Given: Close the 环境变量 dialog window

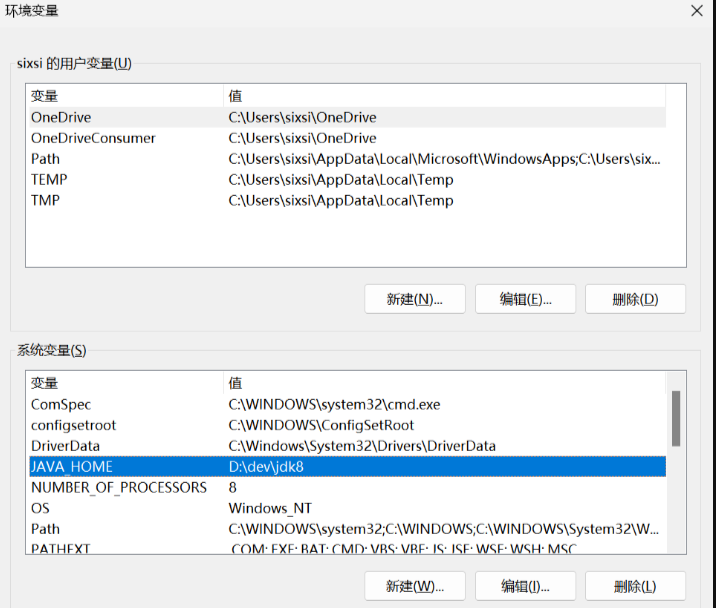Looking at the screenshot, I should (696, 11).
